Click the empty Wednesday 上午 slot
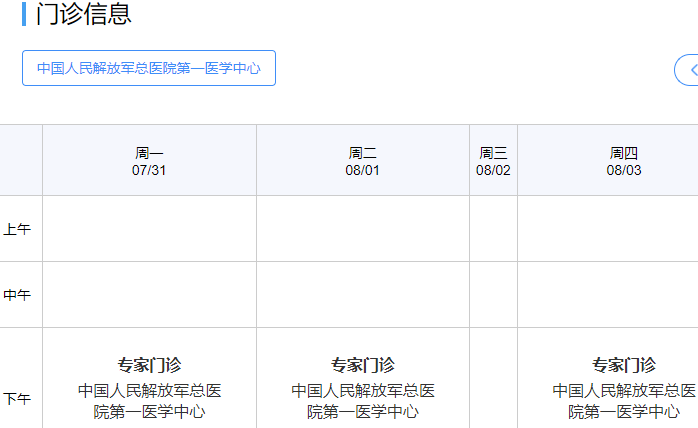This screenshot has height=428, width=698. tap(493, 229)
